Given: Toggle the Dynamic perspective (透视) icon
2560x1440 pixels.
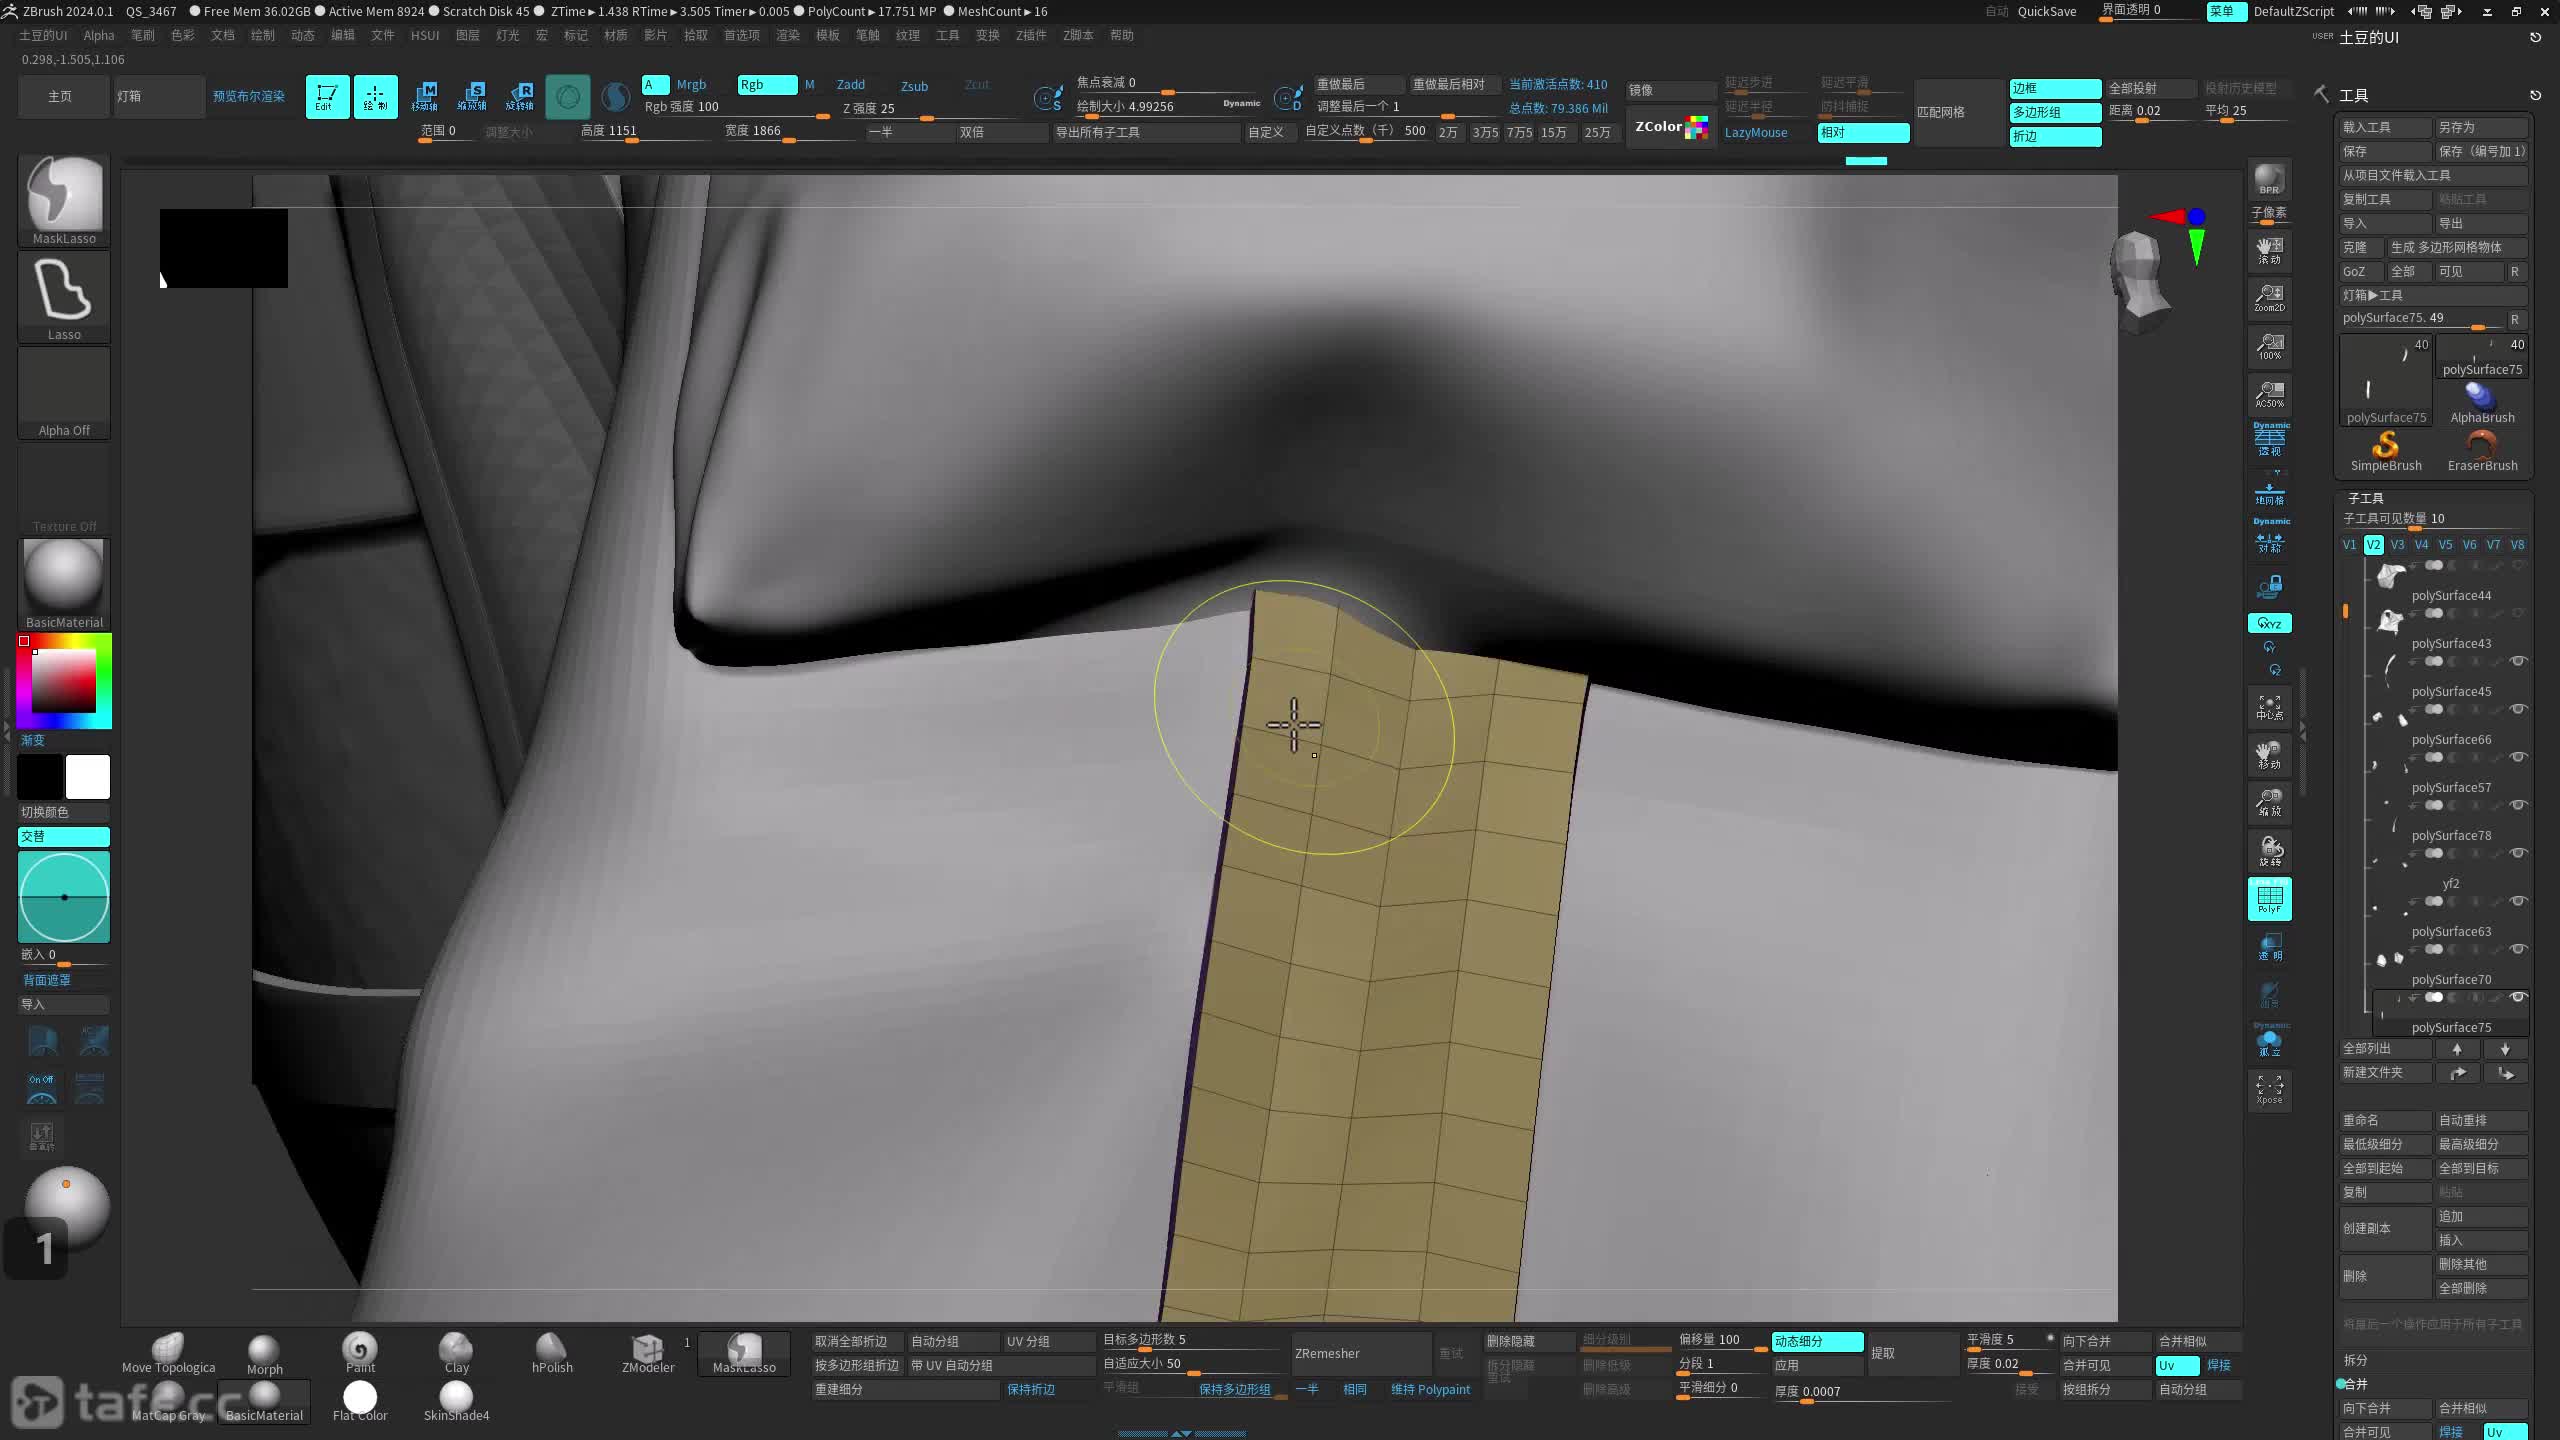Looking at the screenshot, I should click(x=2269, y=440).
